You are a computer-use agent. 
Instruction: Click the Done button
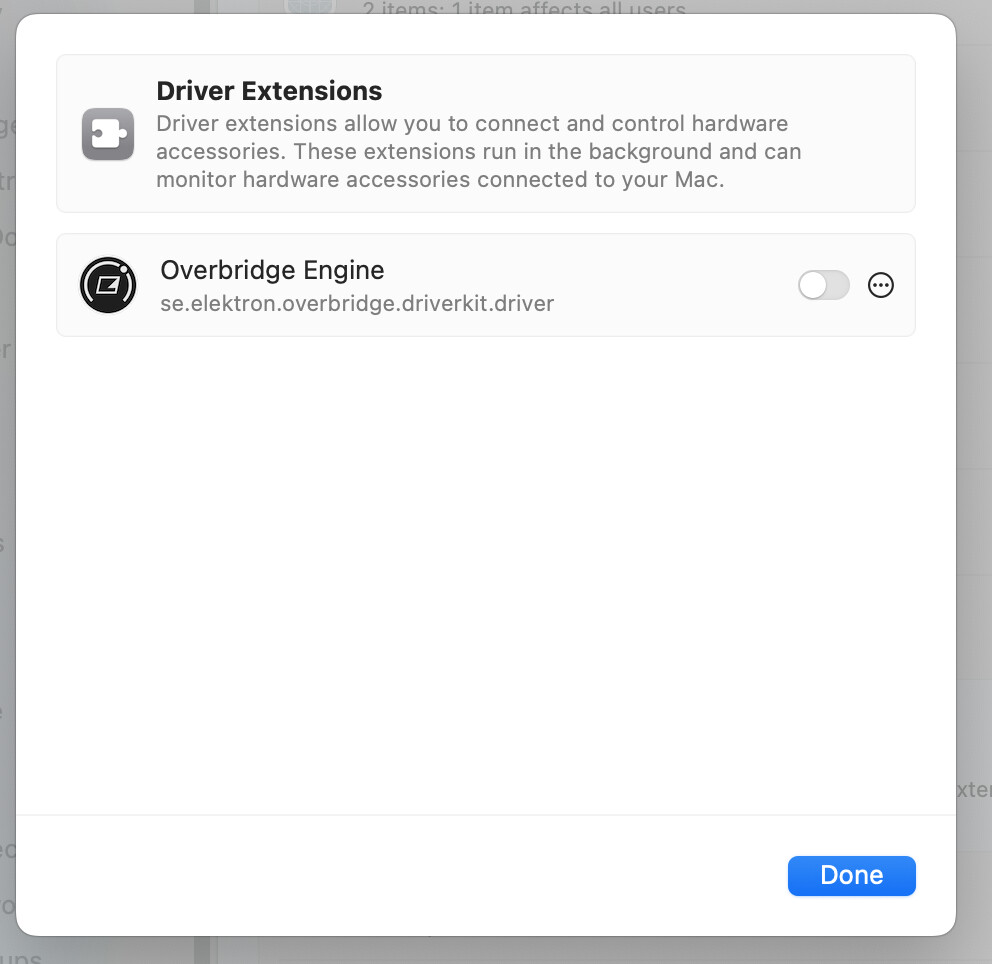[852, 875]
